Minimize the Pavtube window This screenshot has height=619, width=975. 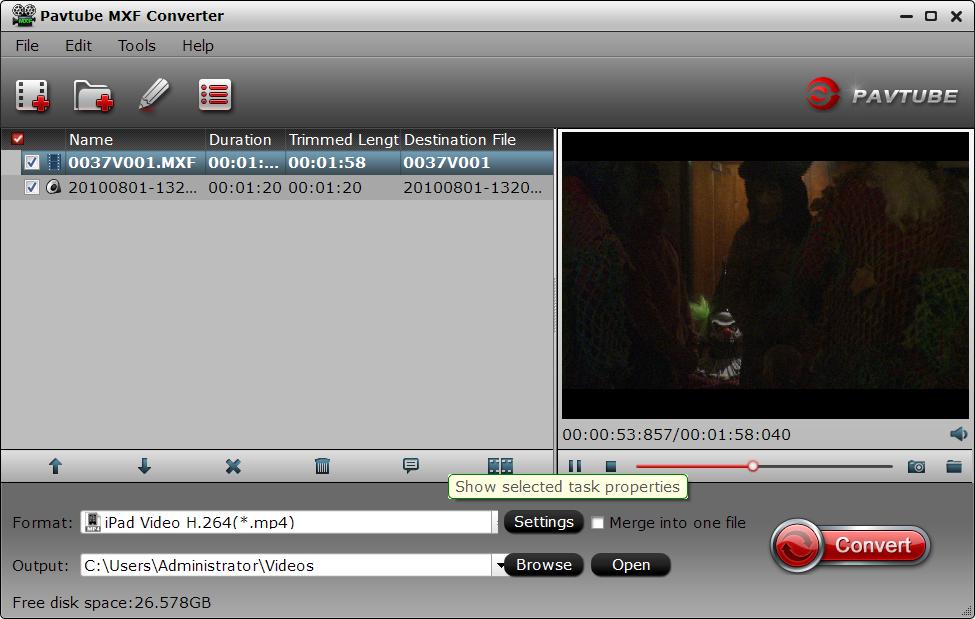click(907, 16)
